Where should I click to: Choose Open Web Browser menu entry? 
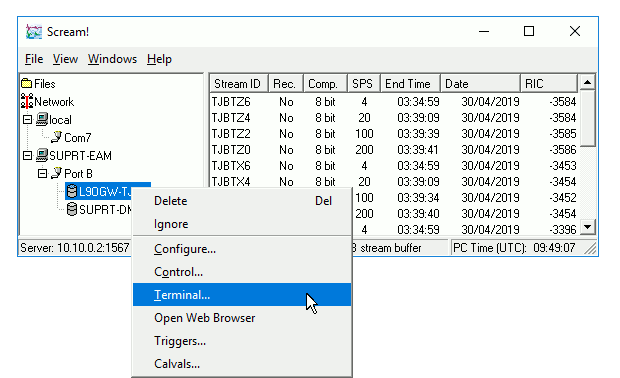point(242,318)
